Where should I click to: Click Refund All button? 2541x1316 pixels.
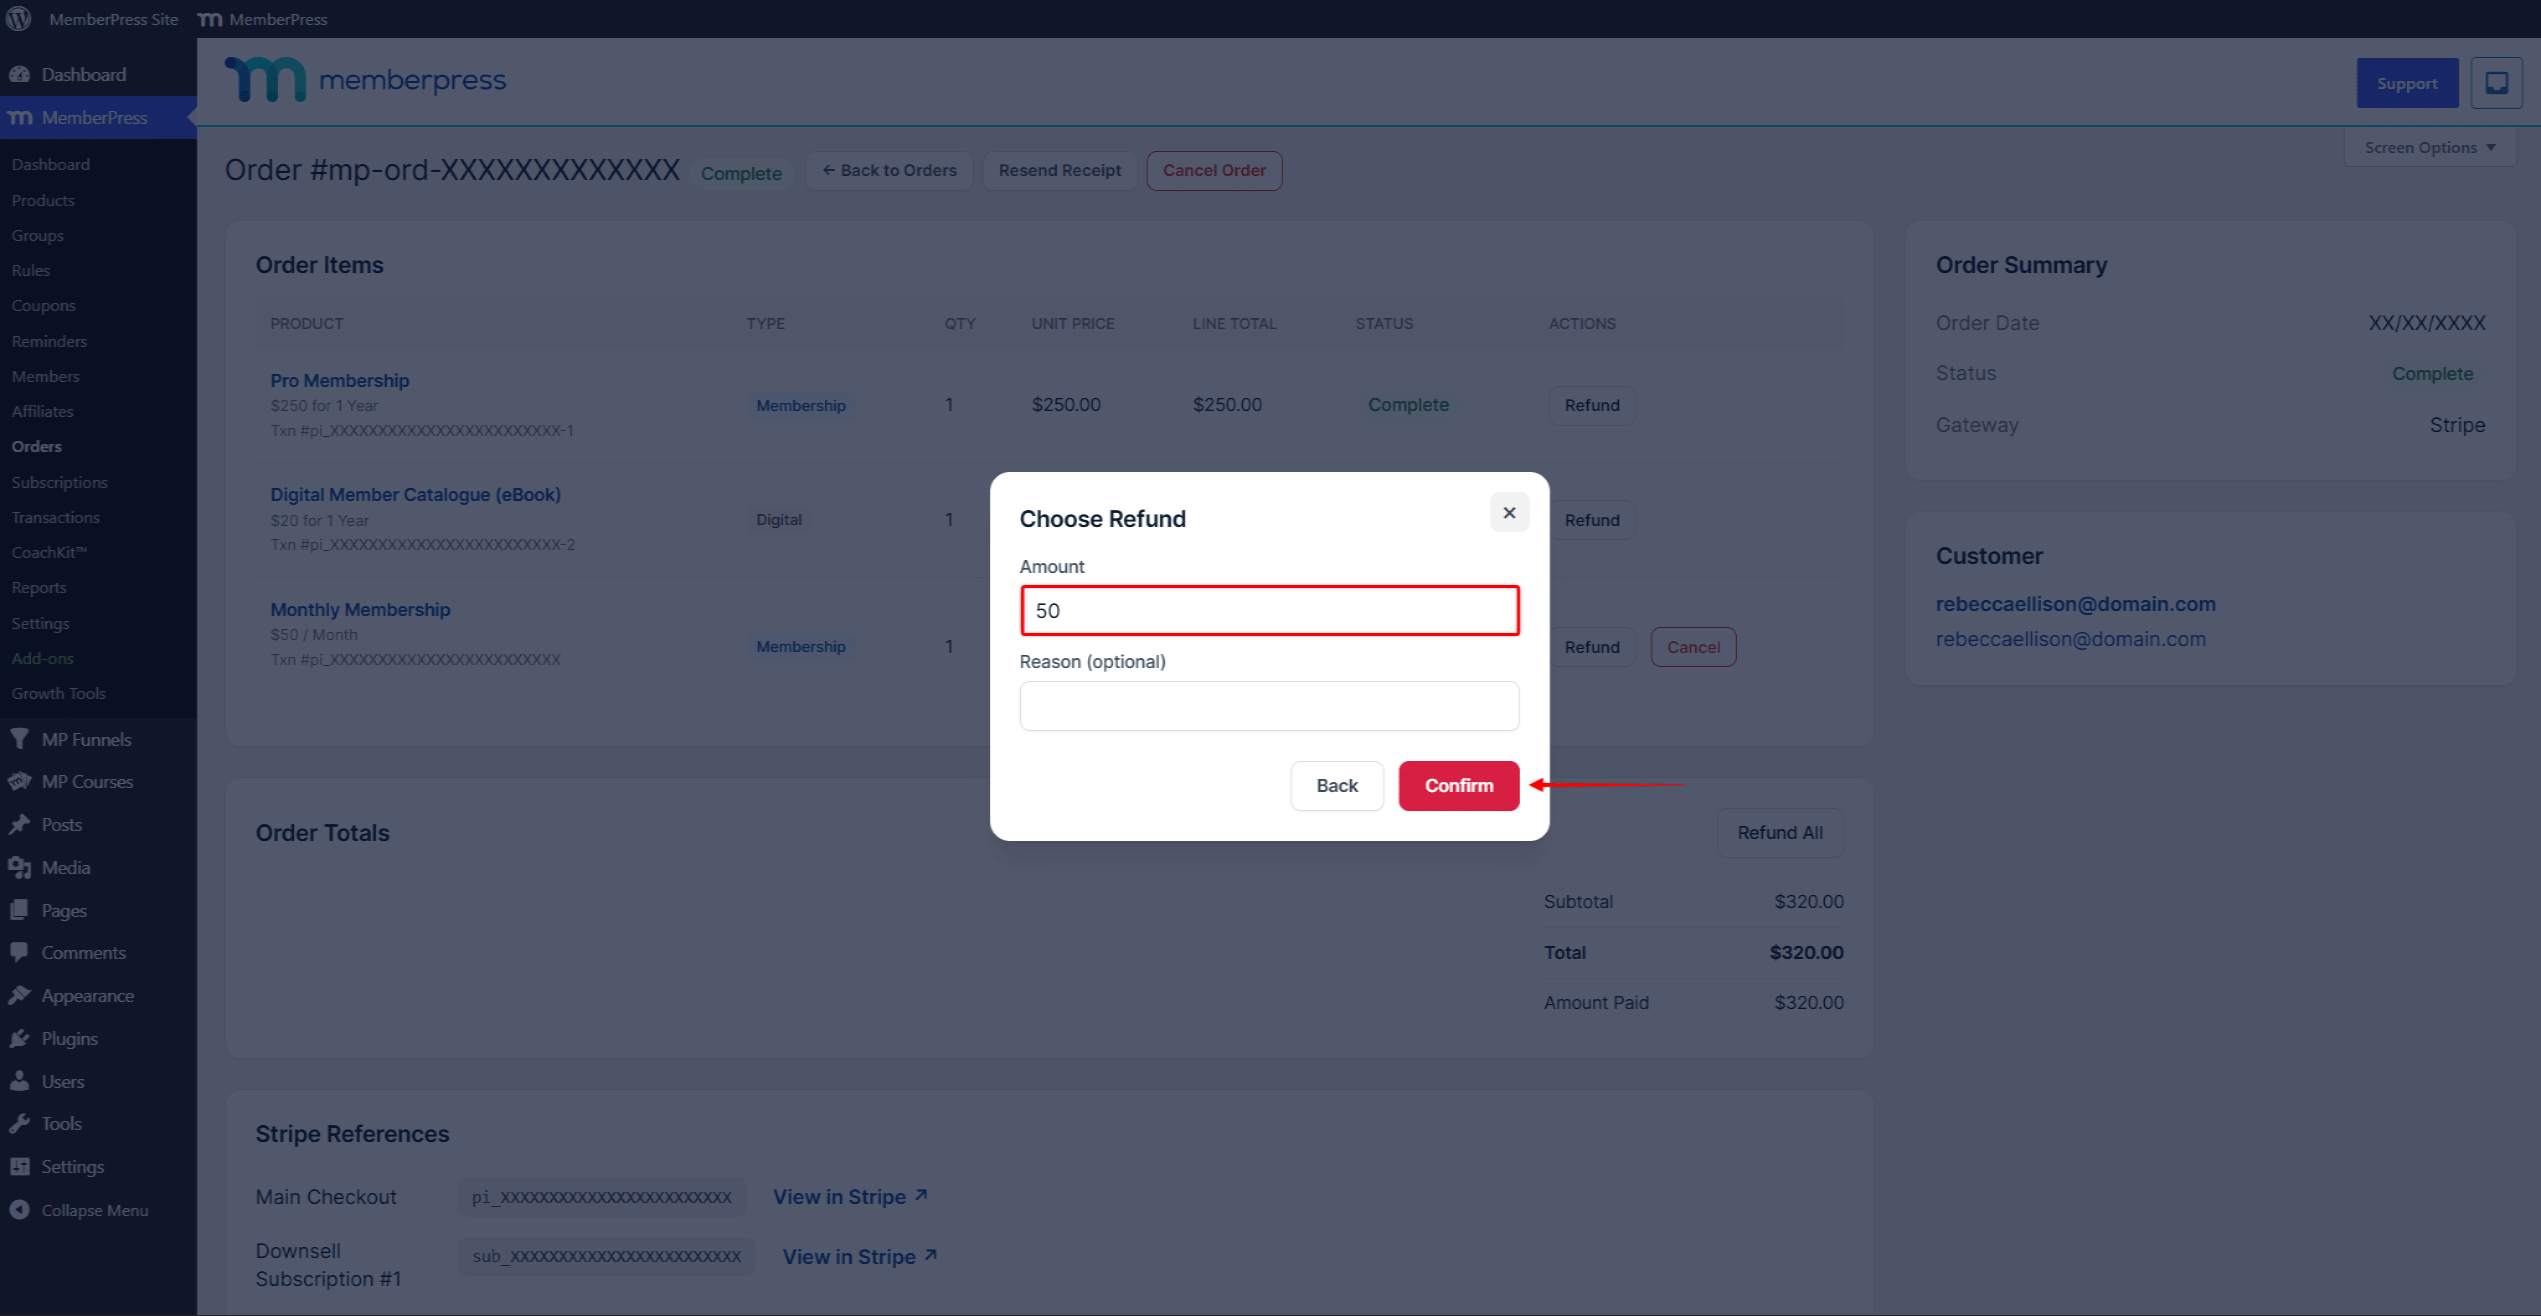point(1780,832)
